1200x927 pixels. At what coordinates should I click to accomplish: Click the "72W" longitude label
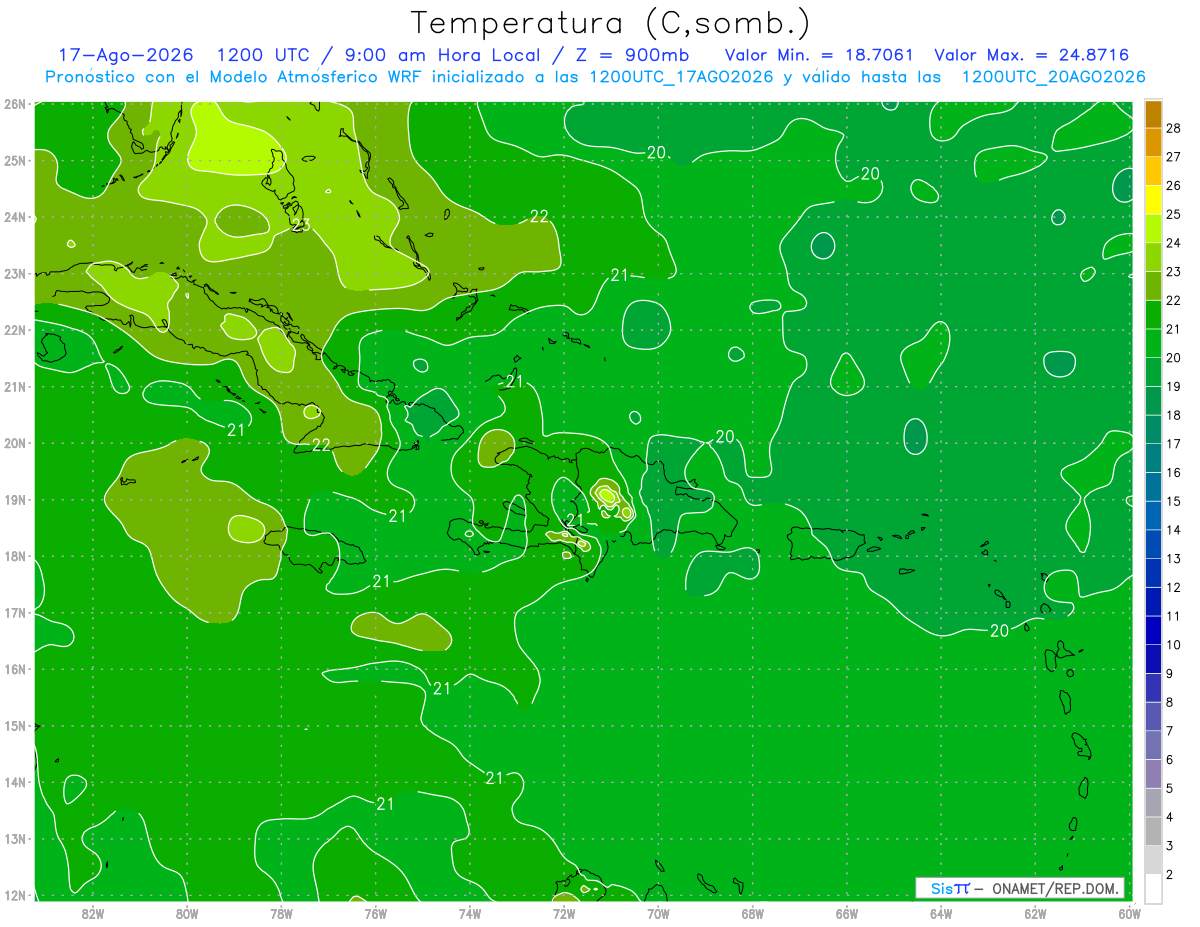coord(564,913)
